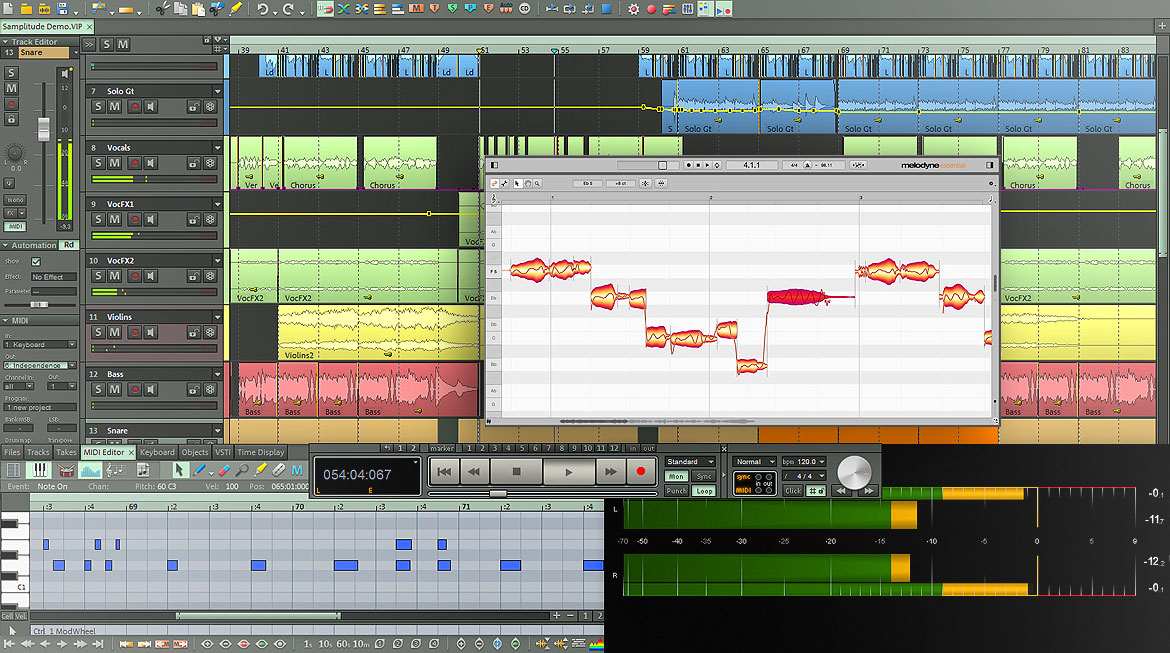Screen dimensions: 1170x653
Task: Switch to the Tracks tab
Action: tap(38, 452)
